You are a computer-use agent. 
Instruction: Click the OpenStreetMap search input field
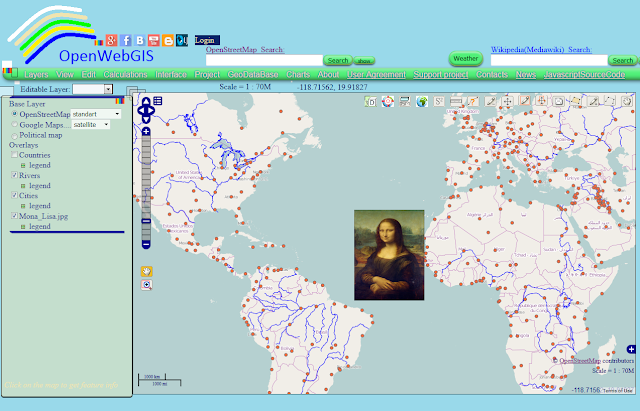(x=264, y=60)
